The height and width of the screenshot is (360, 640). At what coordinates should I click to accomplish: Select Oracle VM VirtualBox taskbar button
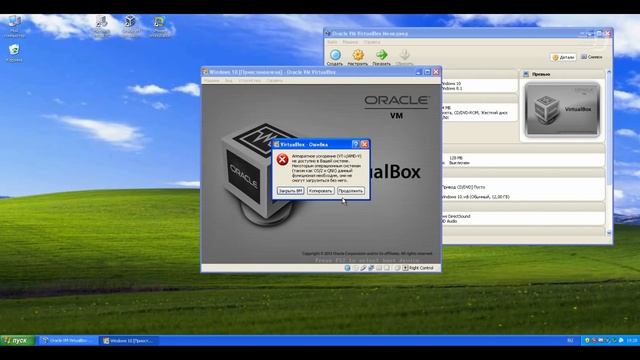[68, 340]
